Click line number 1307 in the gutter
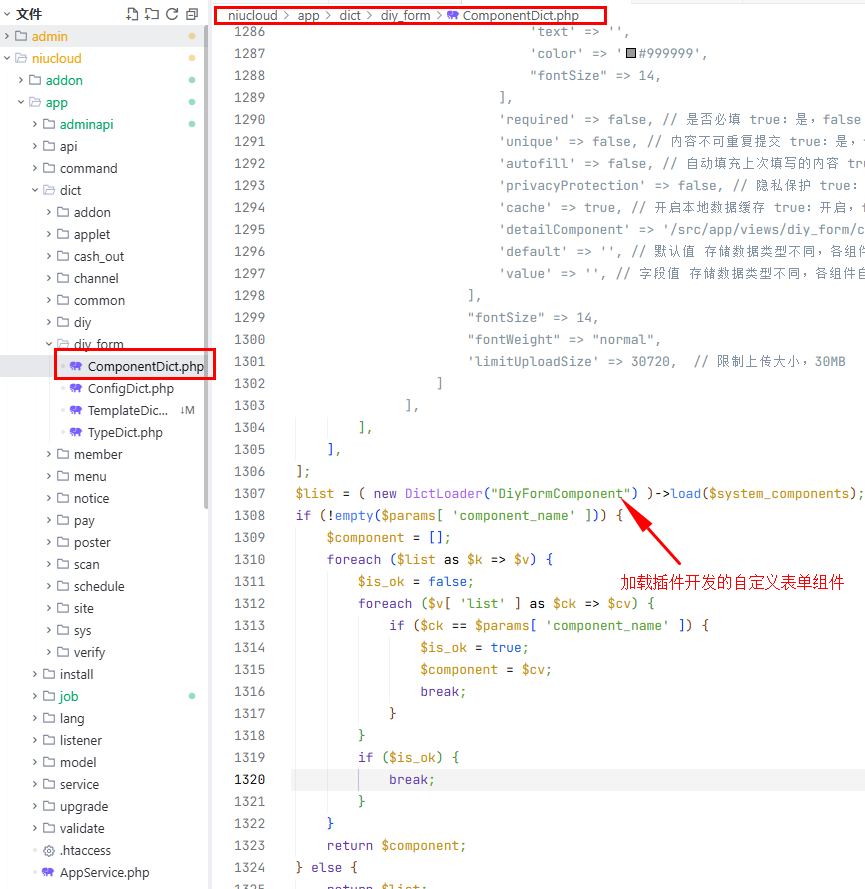This screenshot has width=865, height=889. 249,494
